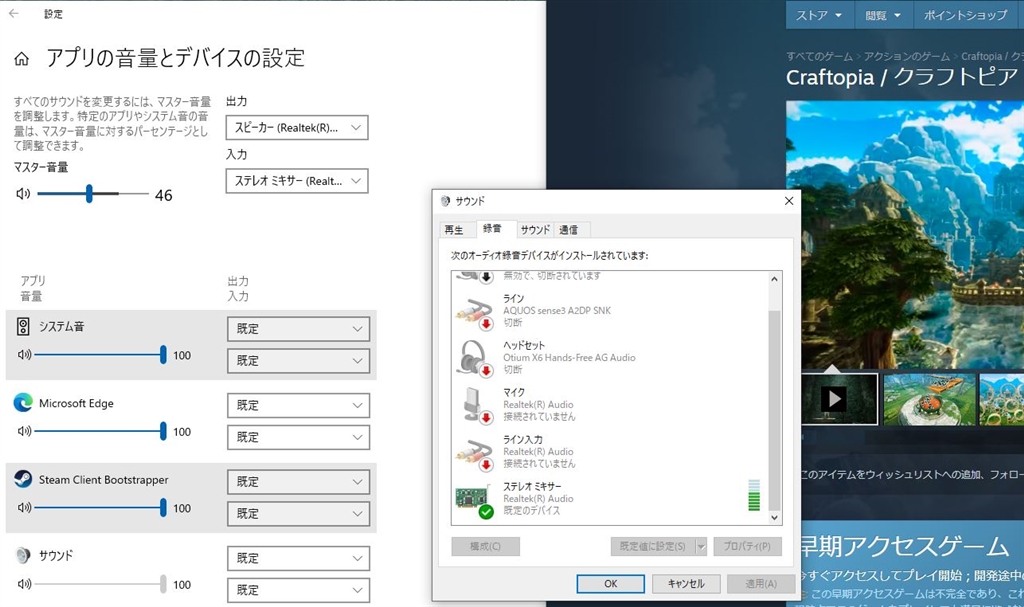Adjust the システム音 volume slider handle

(163, 355)
